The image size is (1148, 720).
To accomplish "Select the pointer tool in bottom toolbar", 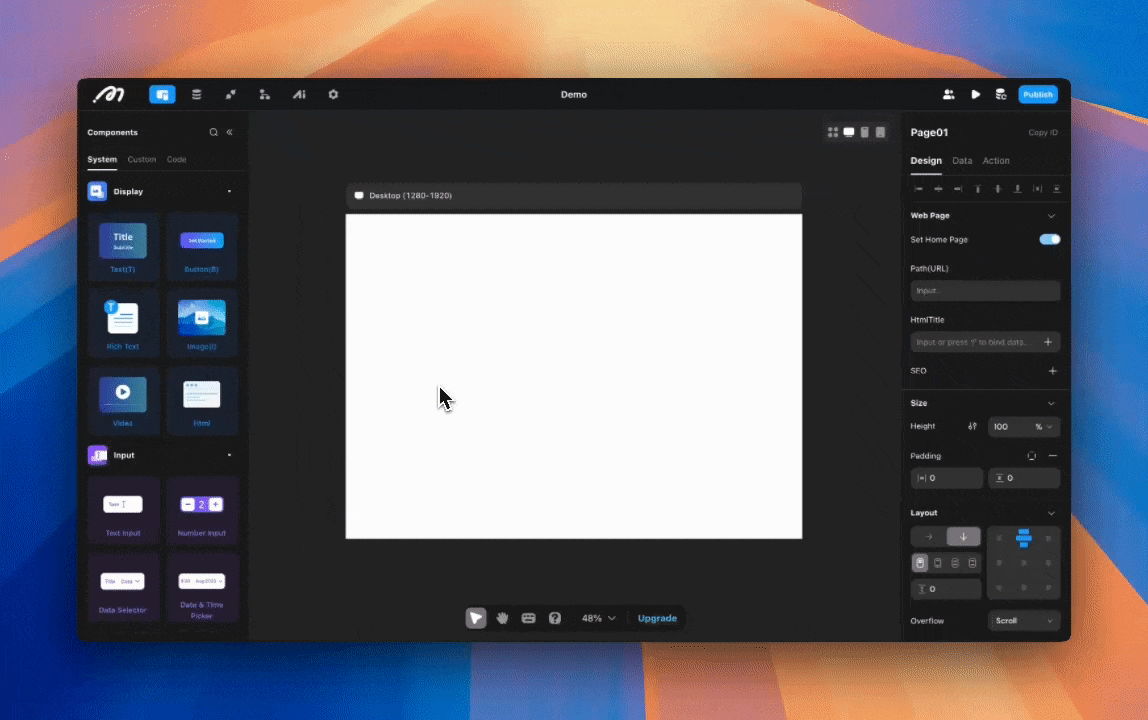I will tap(476, 618).
